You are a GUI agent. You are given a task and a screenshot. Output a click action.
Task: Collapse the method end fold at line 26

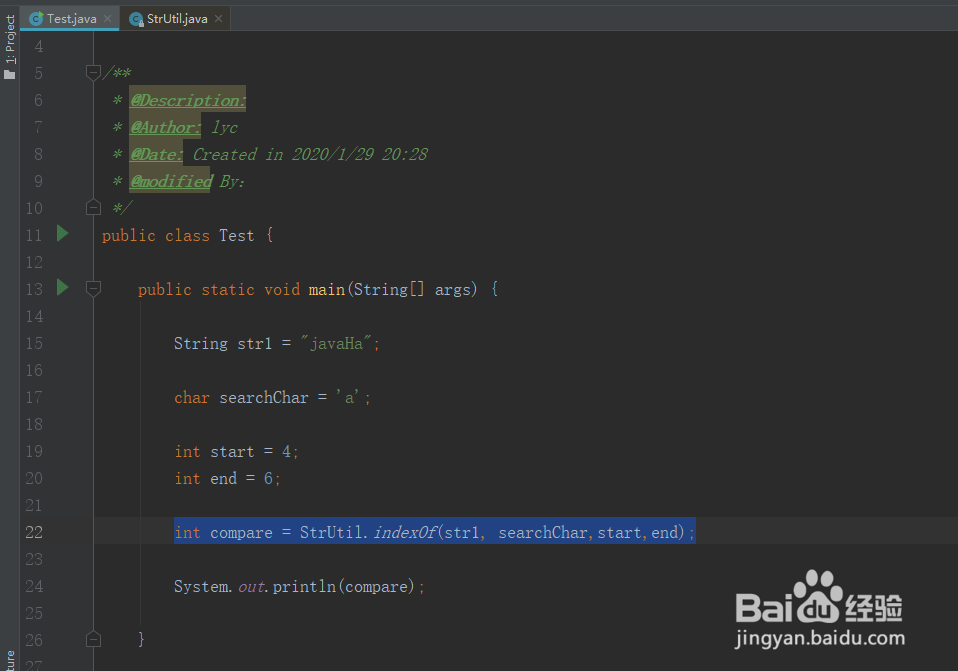pyautogui.click(x=93, y=639)
